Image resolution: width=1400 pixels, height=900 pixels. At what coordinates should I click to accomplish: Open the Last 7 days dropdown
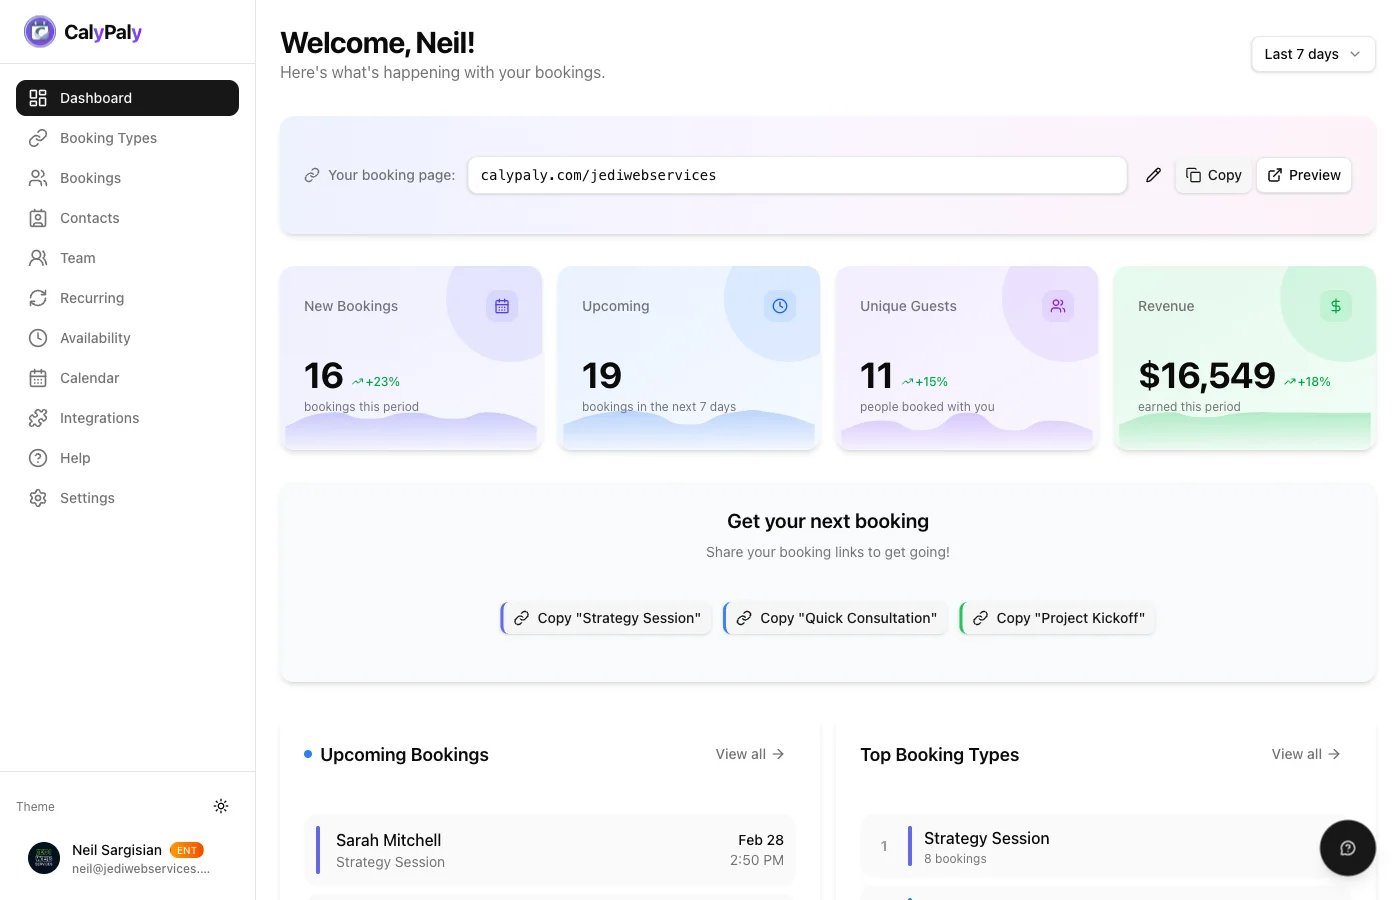[1312, 54]
